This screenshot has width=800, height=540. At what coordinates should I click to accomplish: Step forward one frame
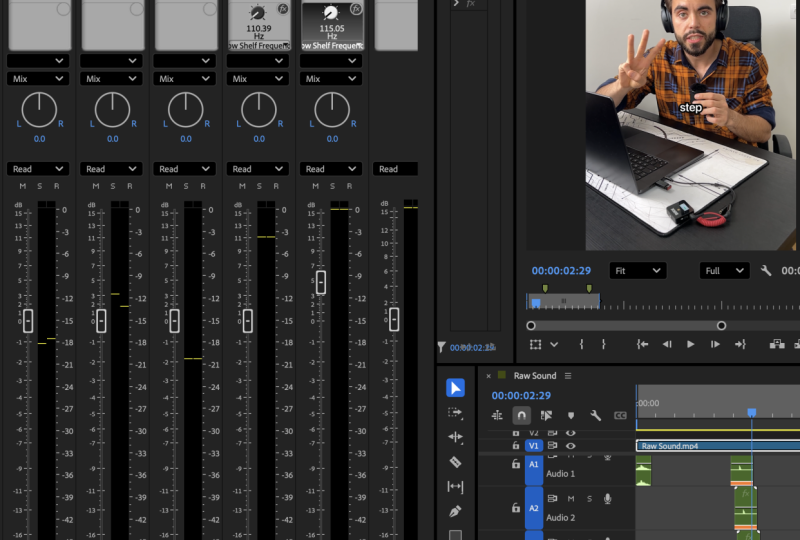(715, 345)
